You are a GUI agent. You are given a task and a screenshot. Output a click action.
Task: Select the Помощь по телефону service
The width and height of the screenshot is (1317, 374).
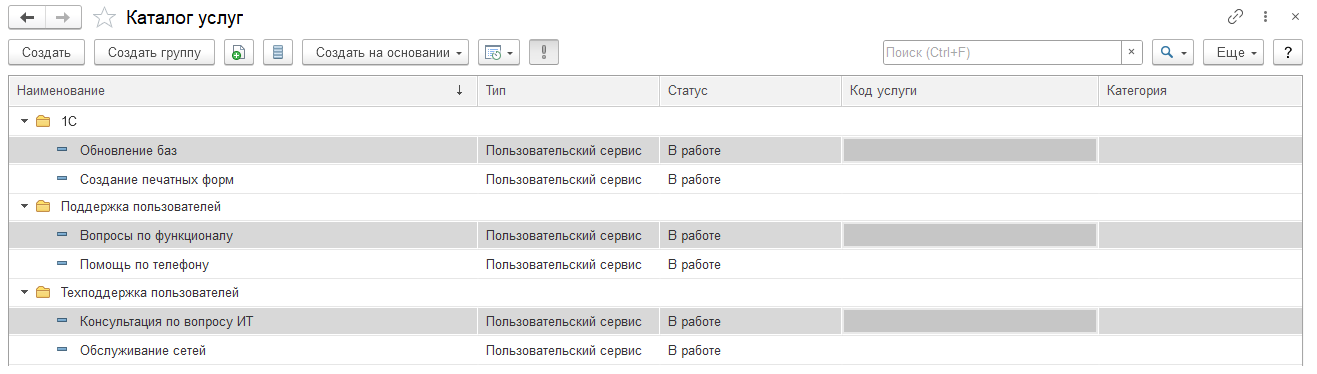(144, 265)
